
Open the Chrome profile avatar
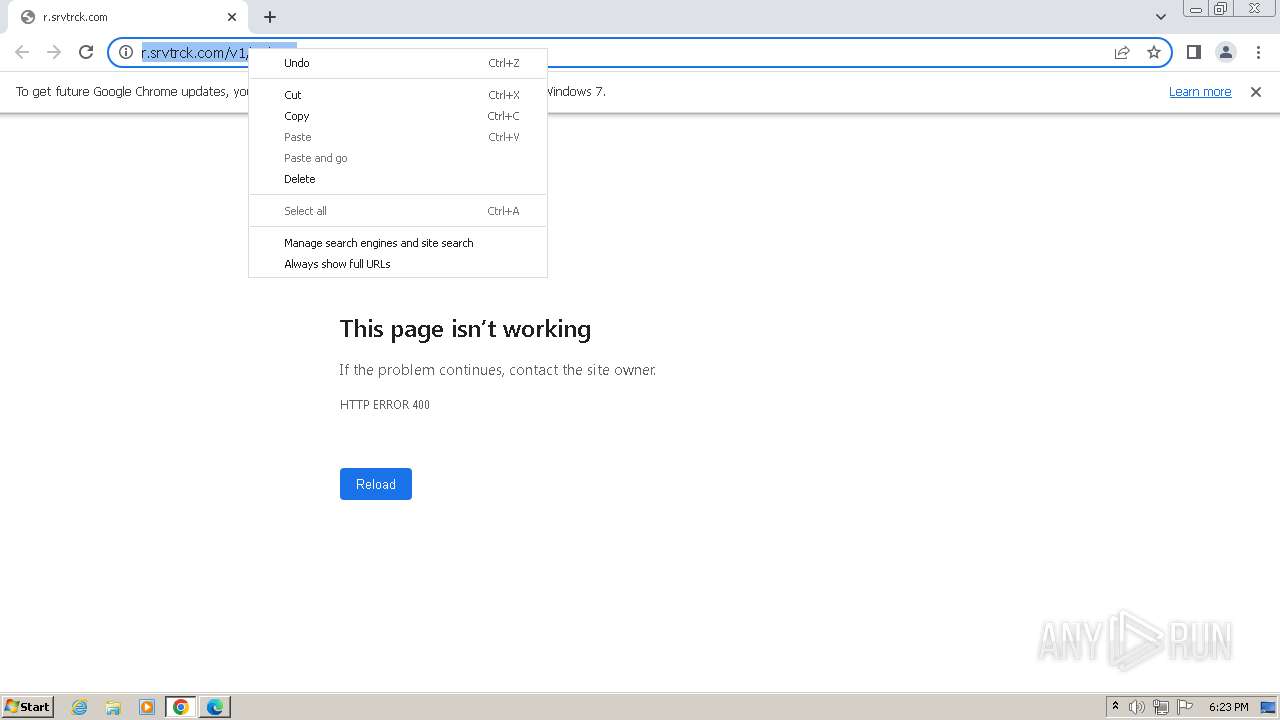[x=1225, y=52]
